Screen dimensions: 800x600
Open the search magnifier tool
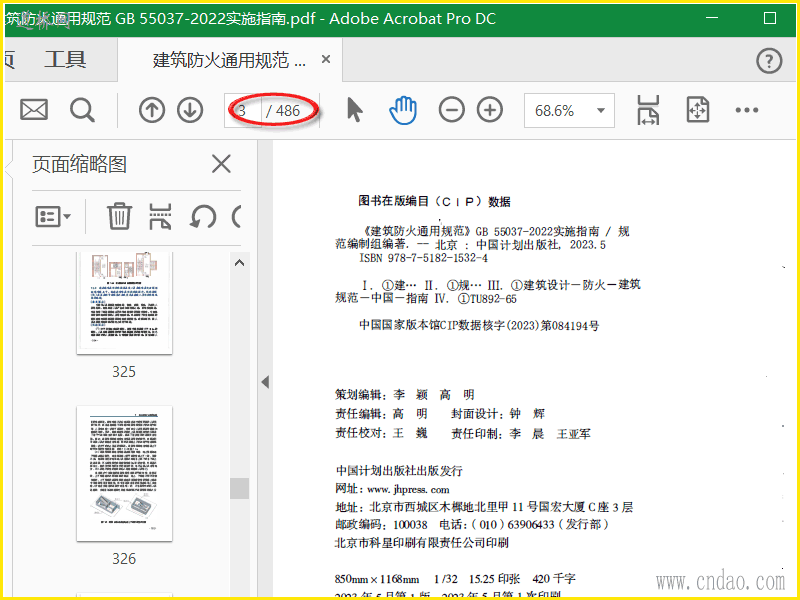tap(82, 110)
